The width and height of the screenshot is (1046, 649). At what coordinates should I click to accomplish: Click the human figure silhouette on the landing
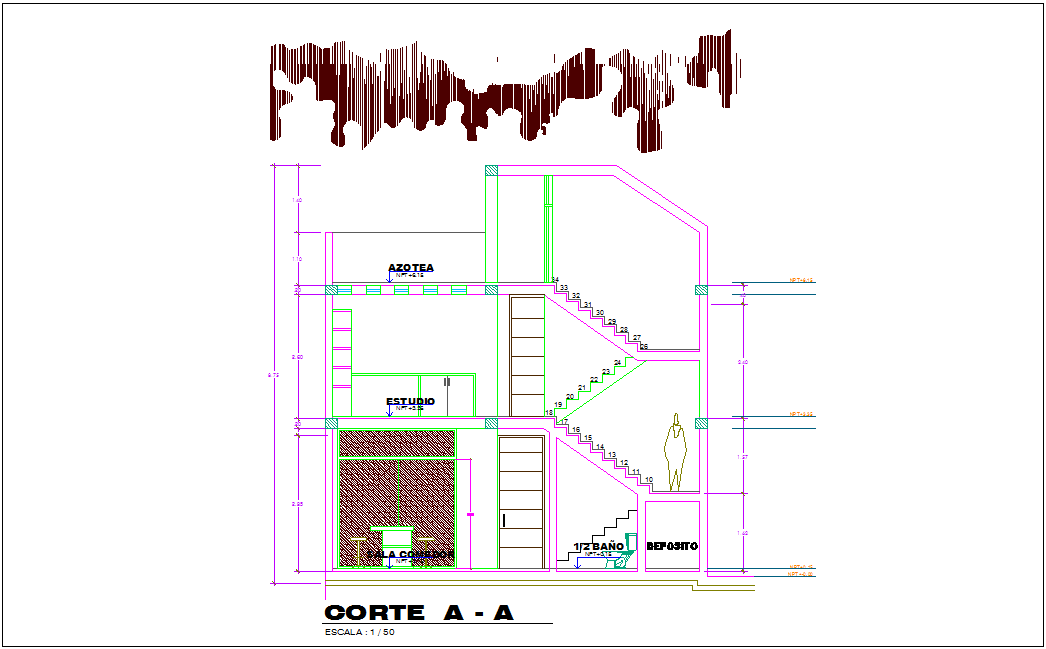(676, 452)
